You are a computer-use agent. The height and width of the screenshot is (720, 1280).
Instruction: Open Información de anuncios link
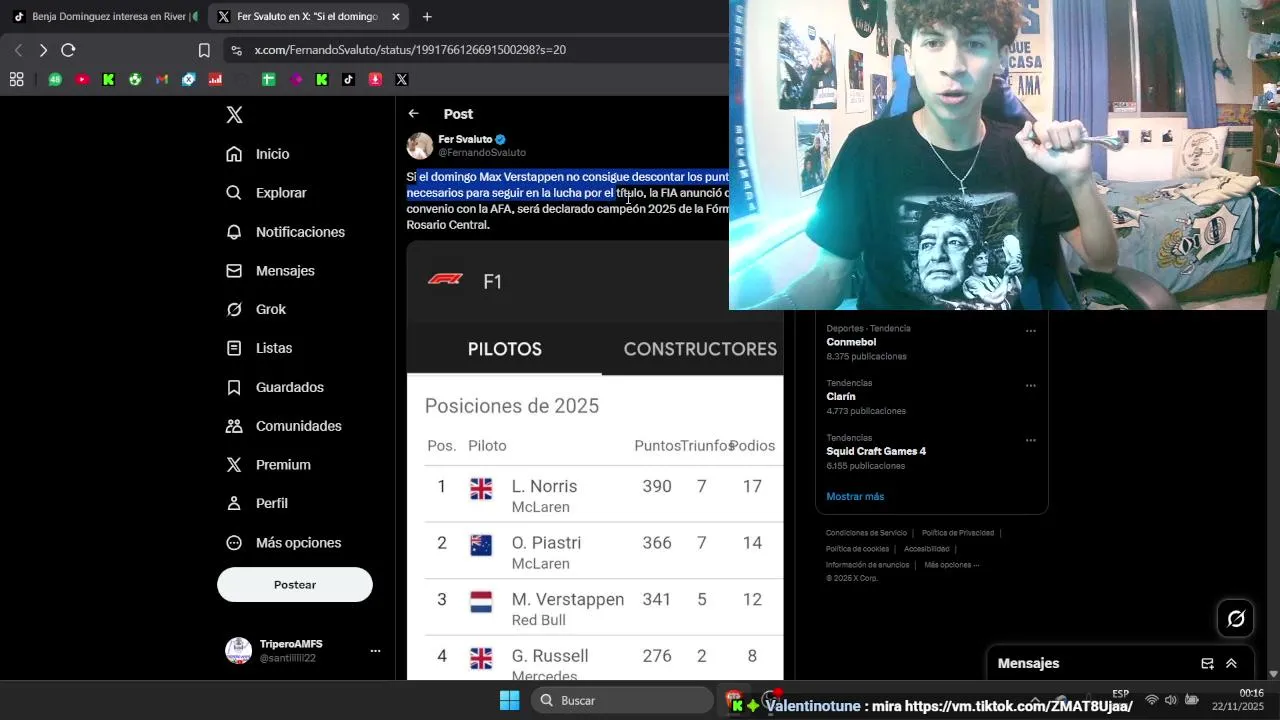click(x=867, y=565)
